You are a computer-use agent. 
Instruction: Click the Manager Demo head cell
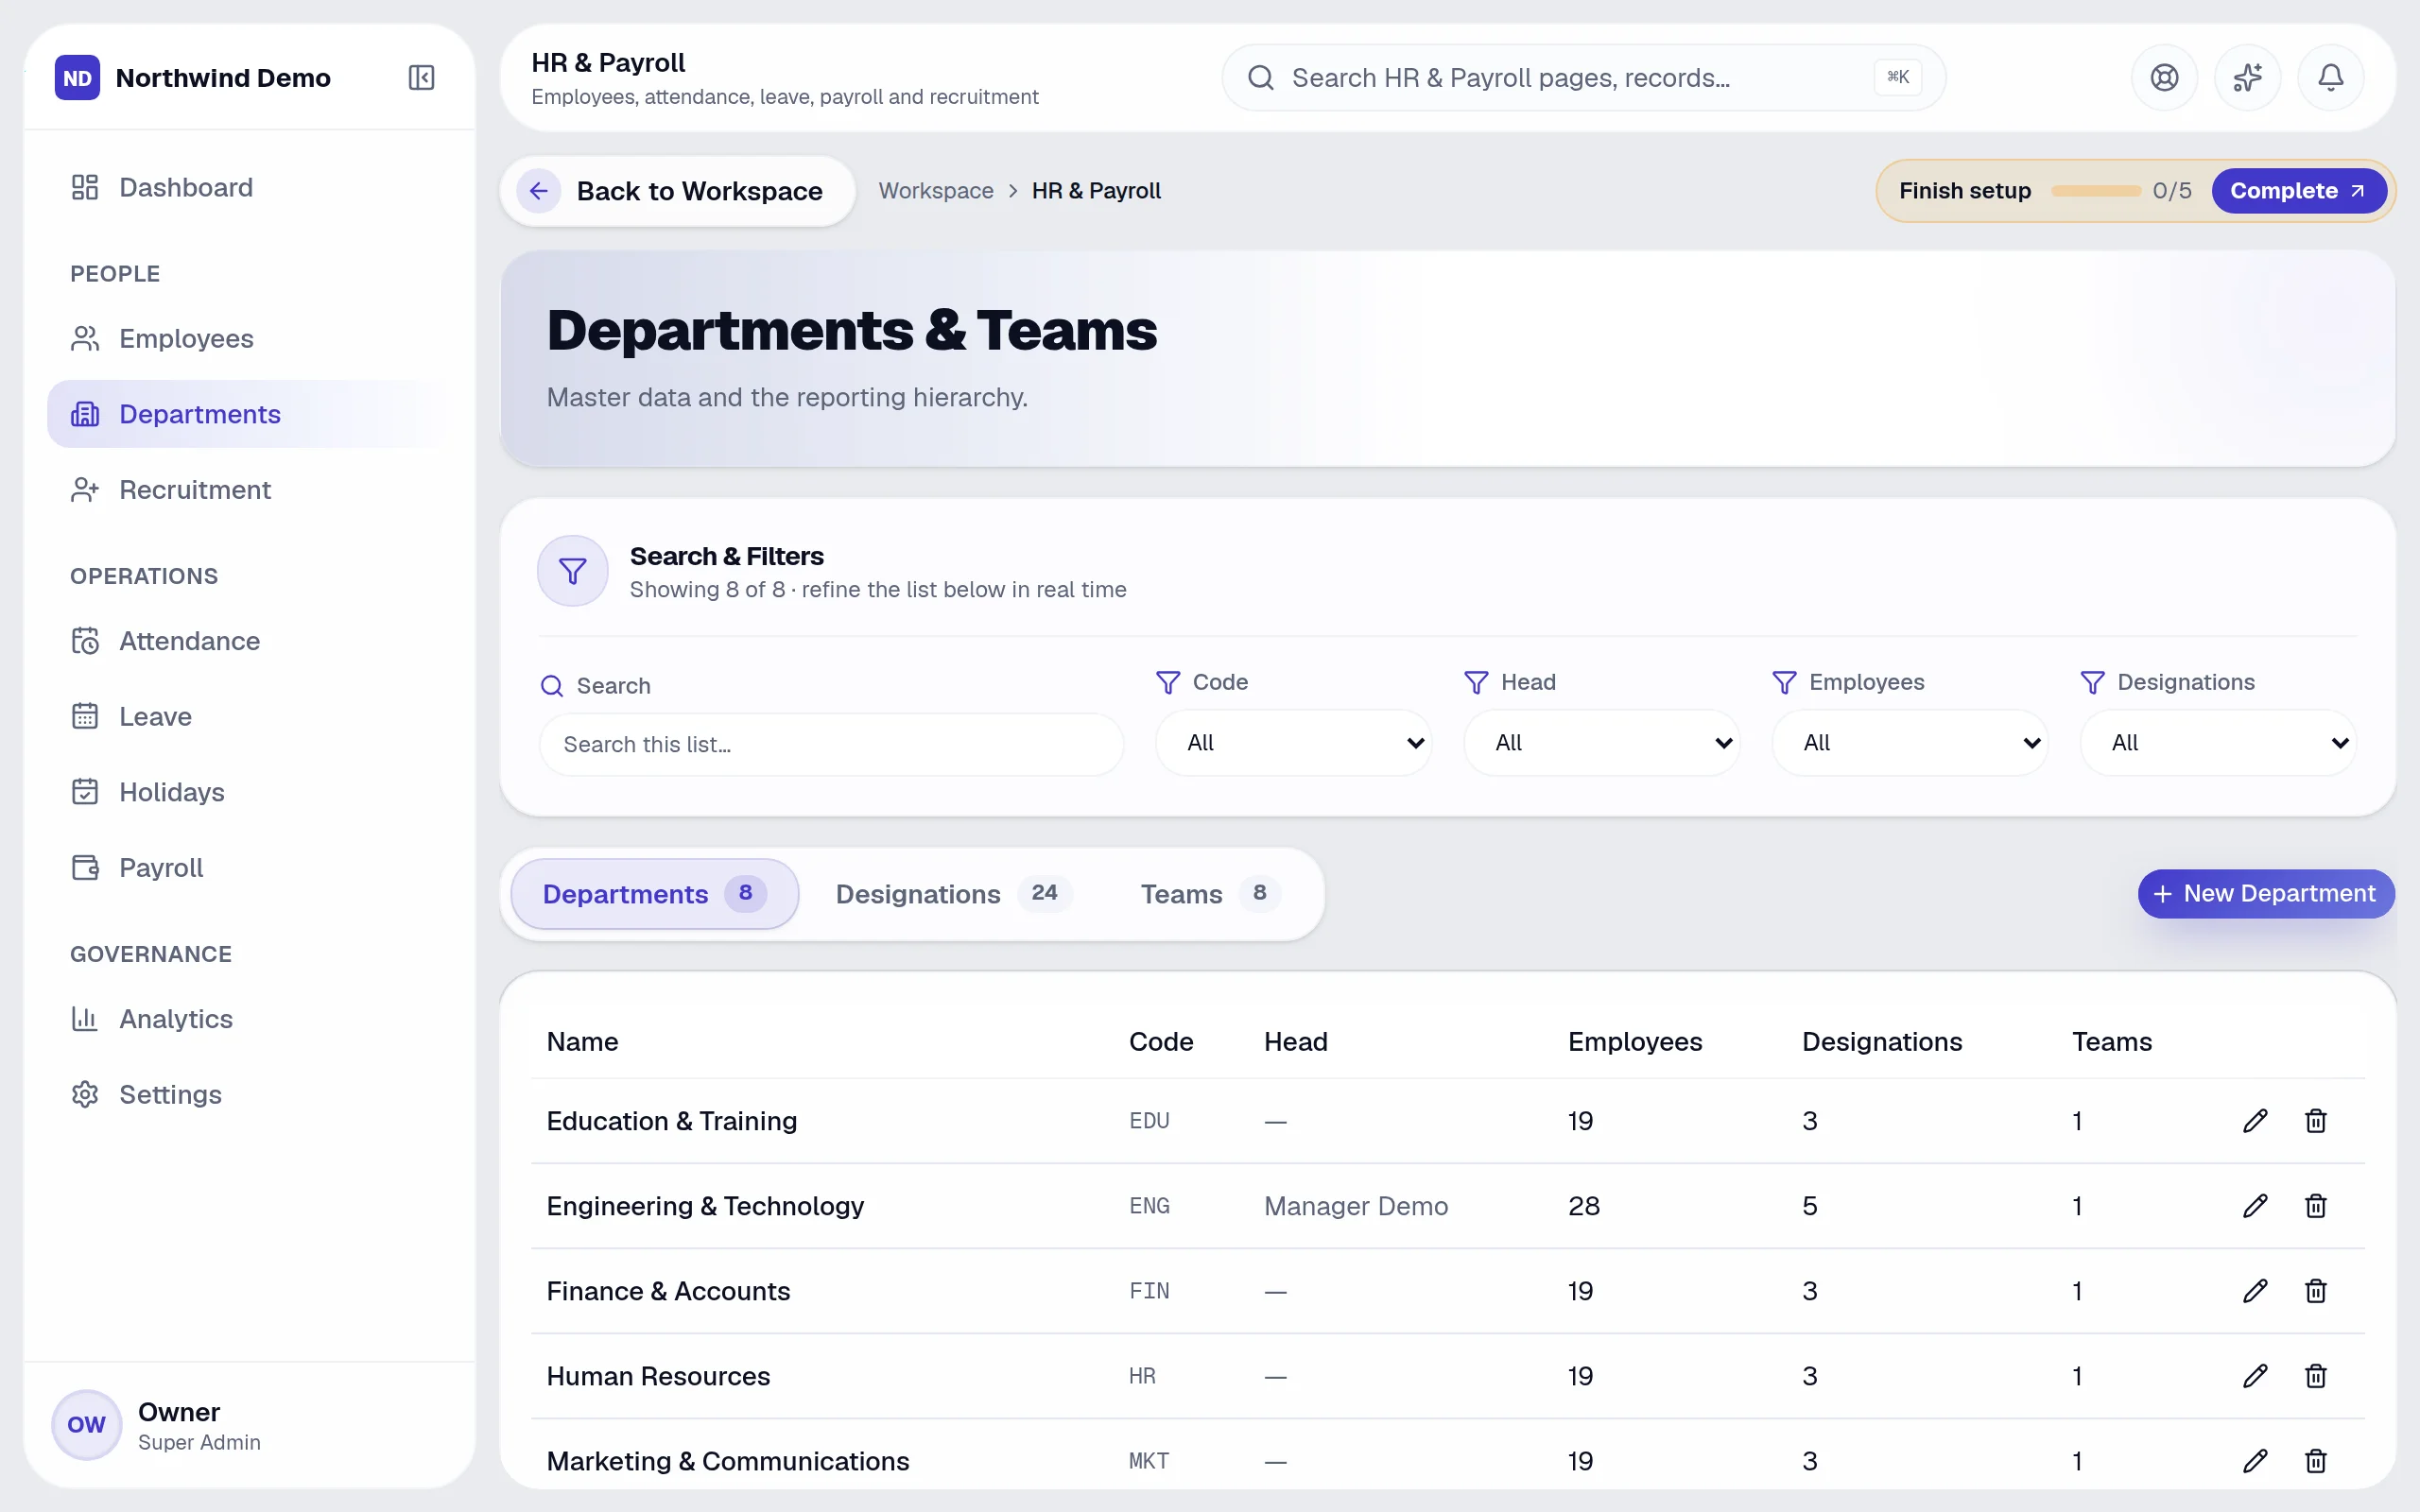1355,1205
